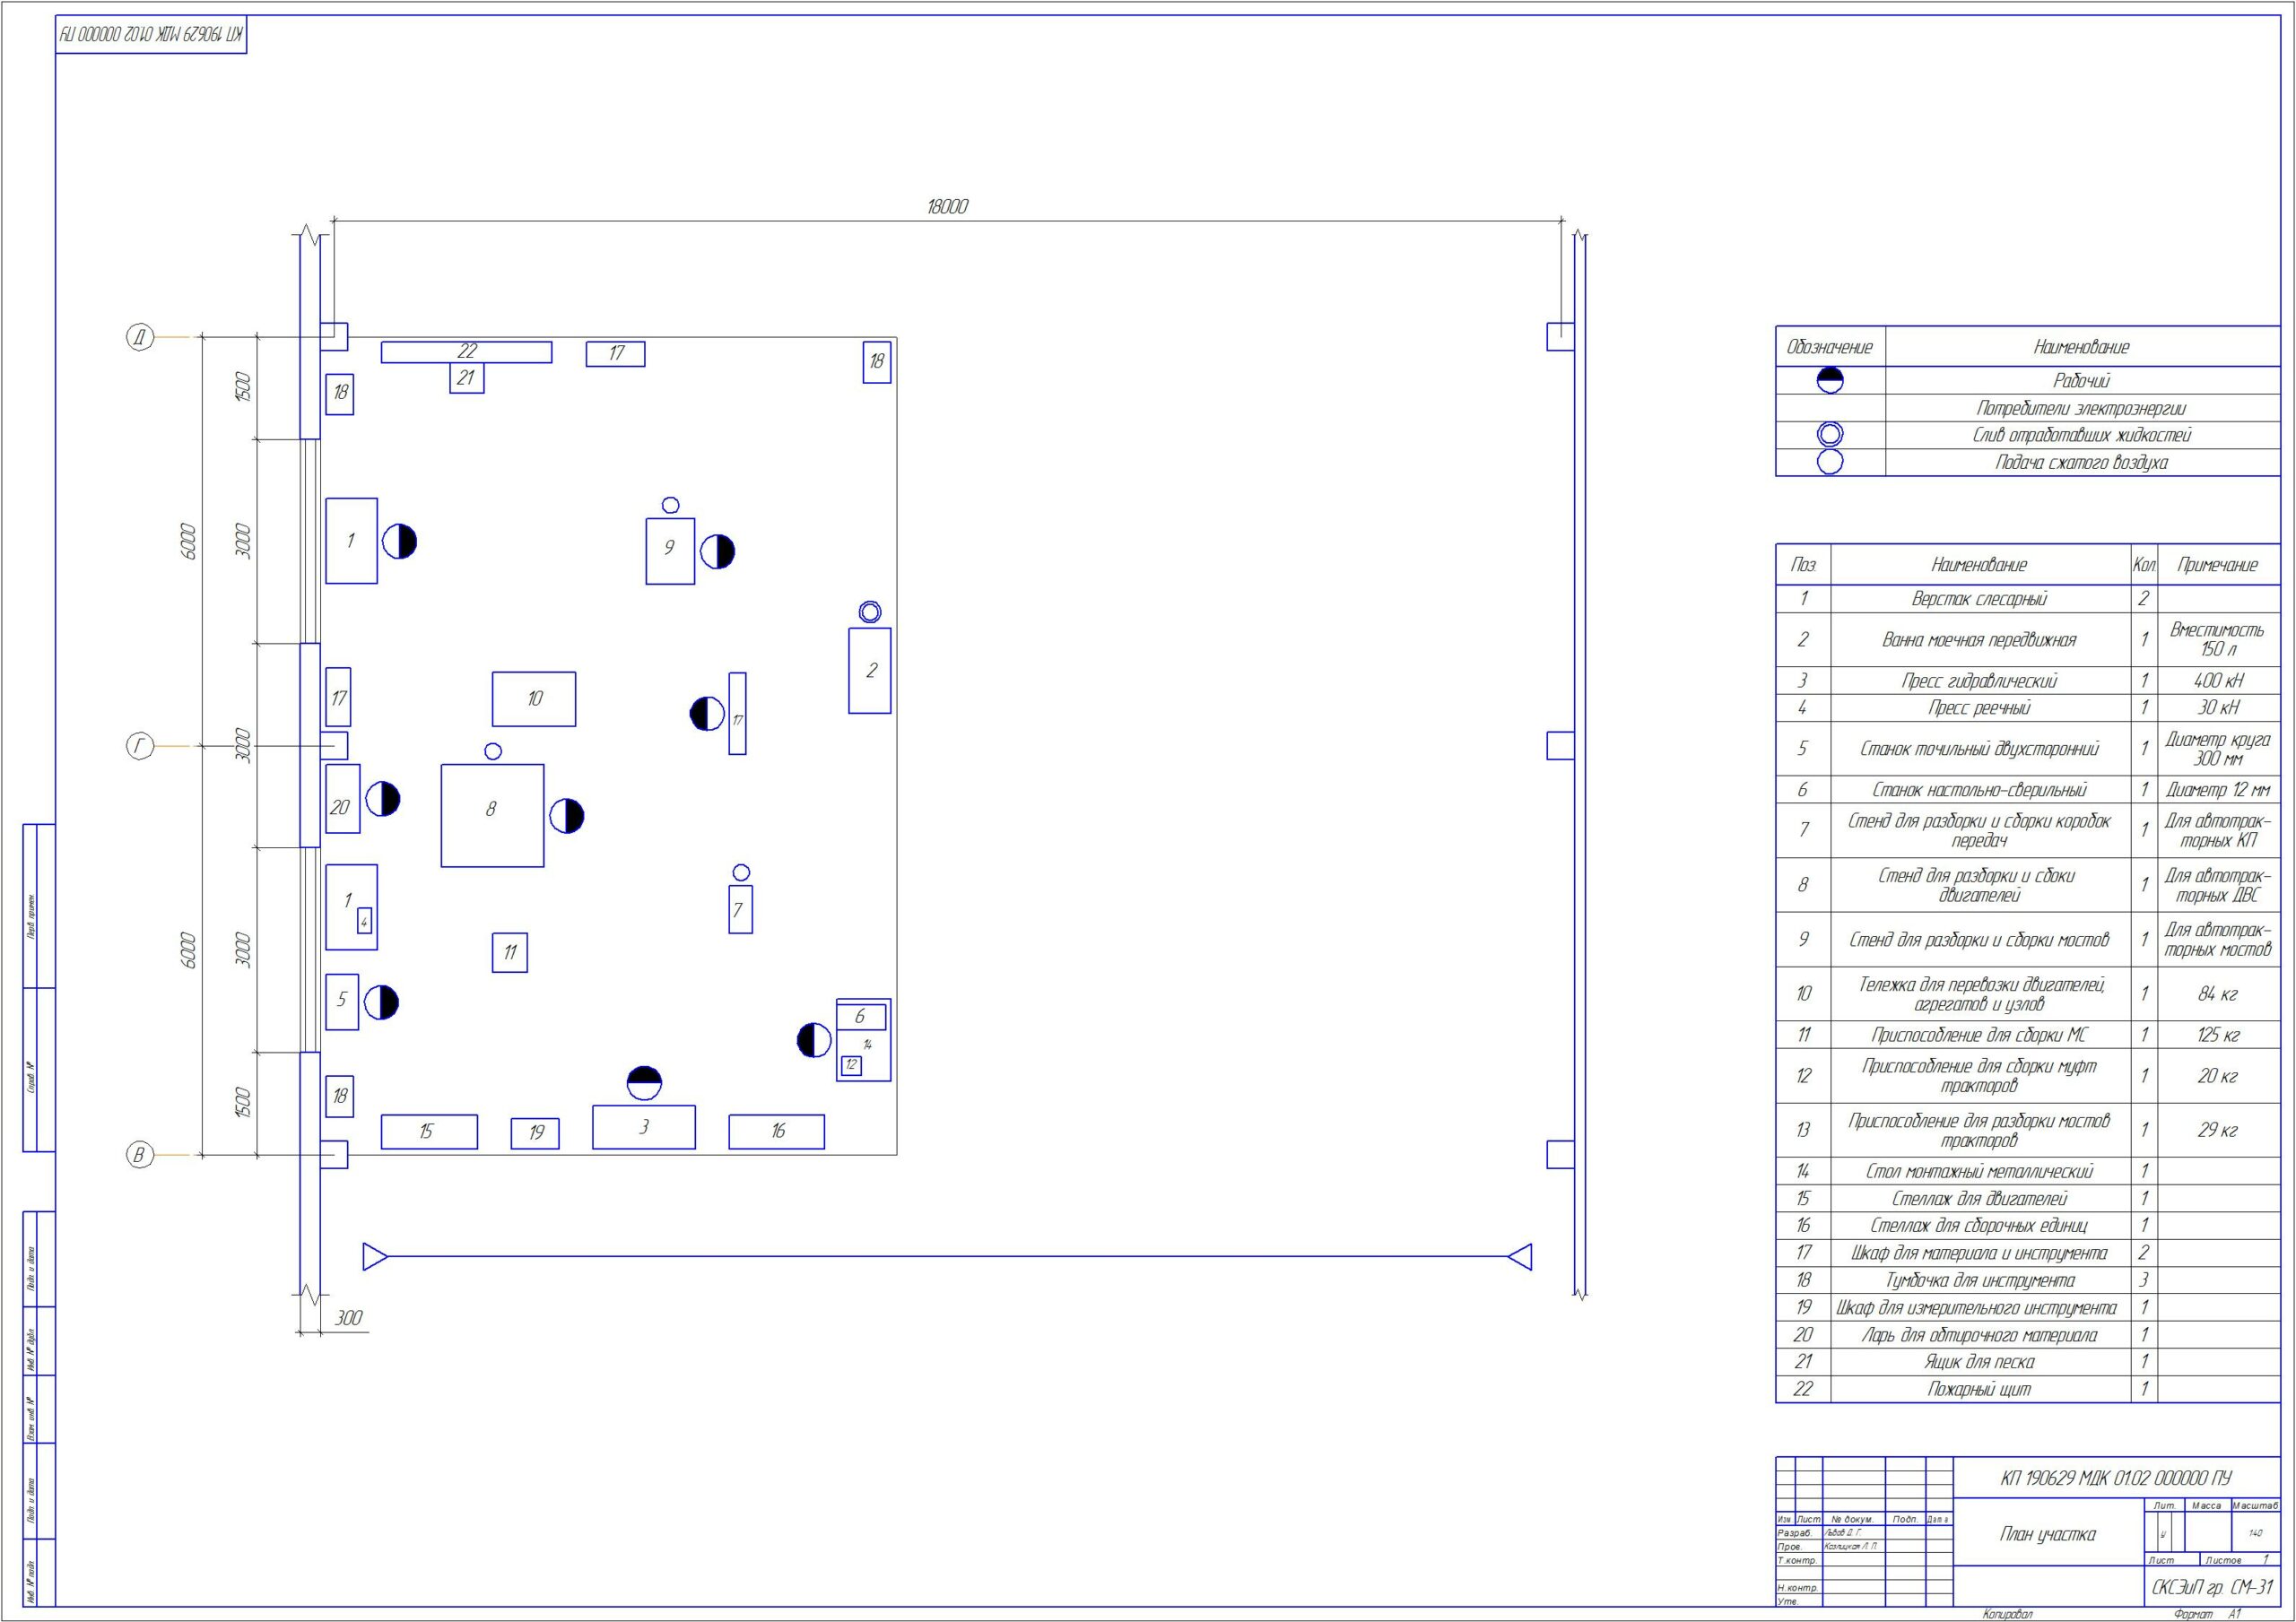Click 'Формат А1' below the title block

pyautogui.click(x=2209, y=1614)
